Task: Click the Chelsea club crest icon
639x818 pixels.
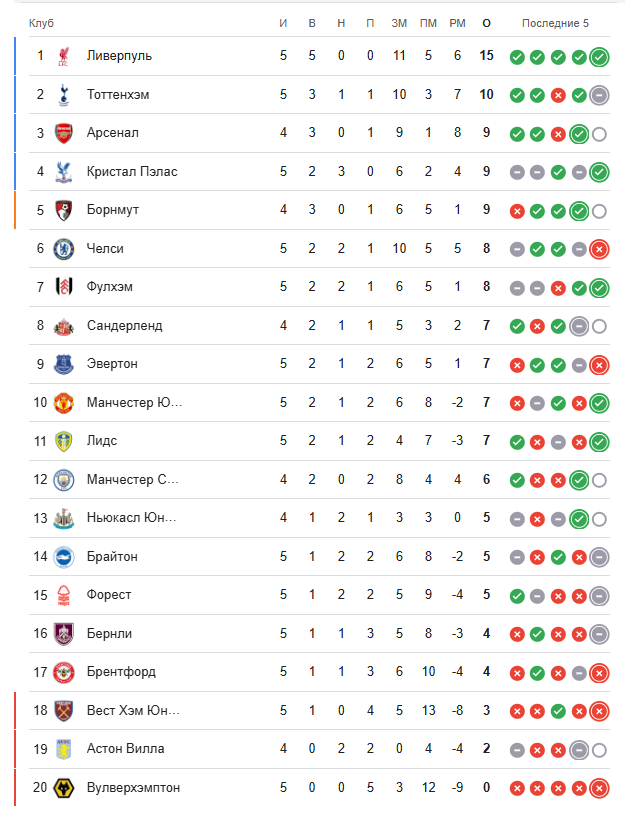Action: pyautogui.click(x=64, y=249)
